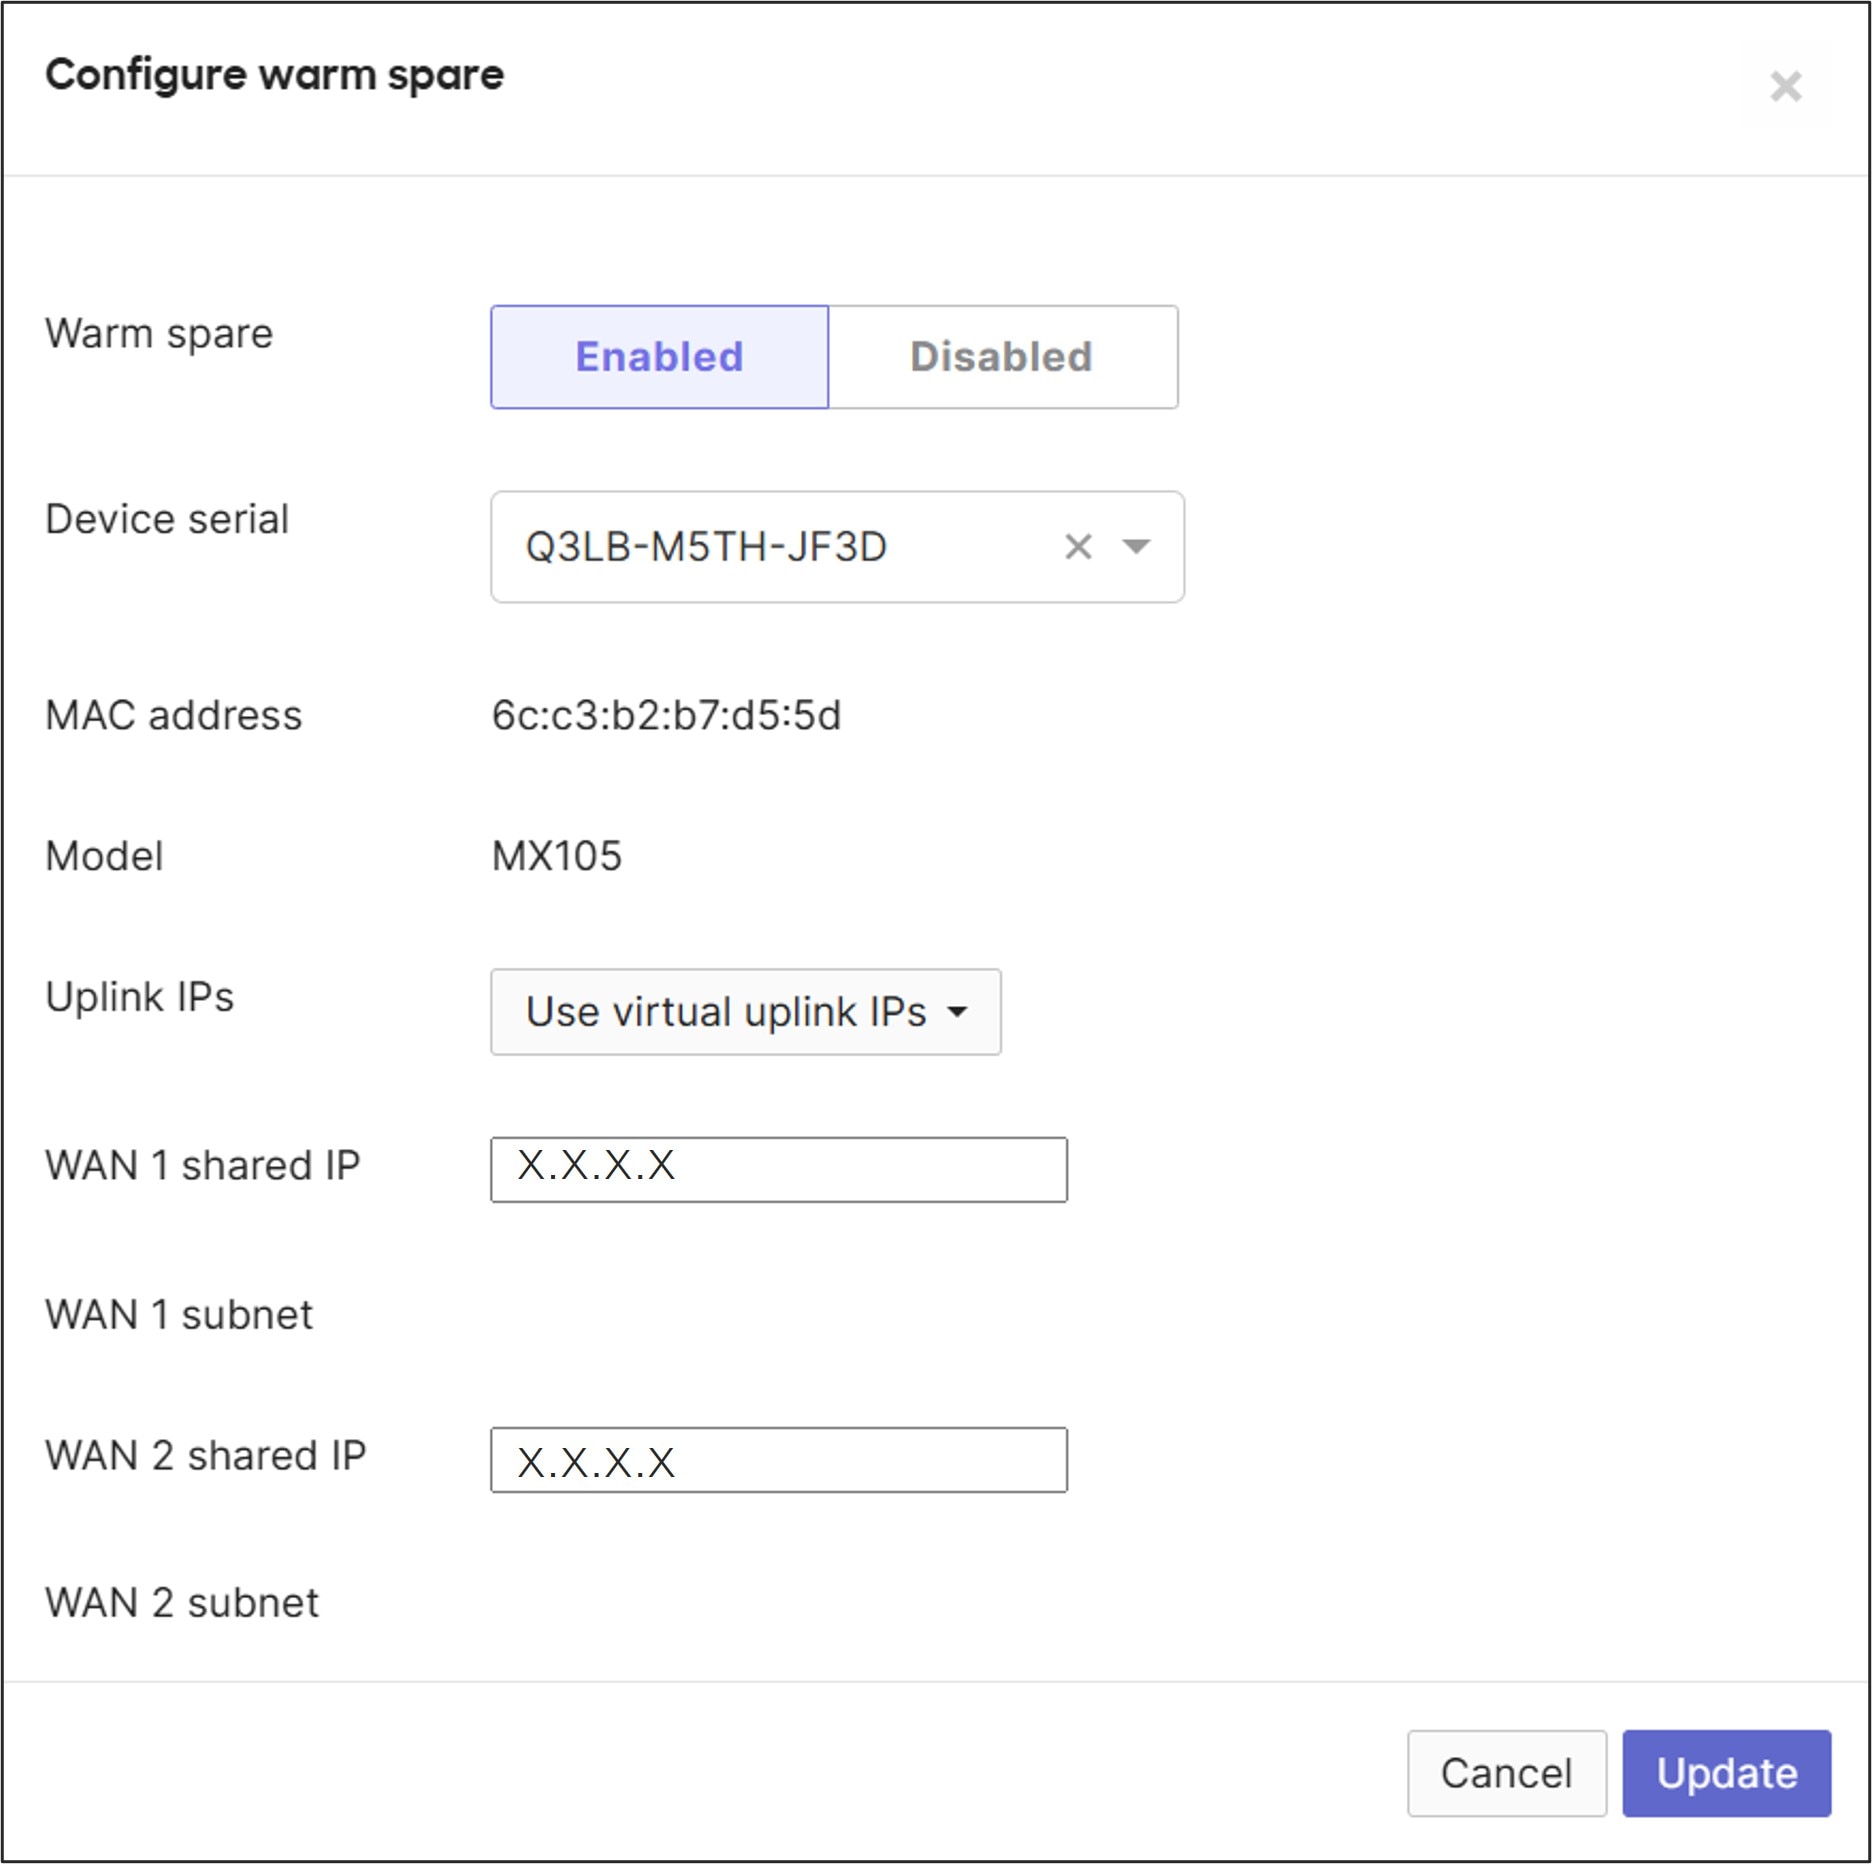Focus the WAN 2 shared IP field
This screenshot has height=1864, width=1872.
tap(778, 1459)
